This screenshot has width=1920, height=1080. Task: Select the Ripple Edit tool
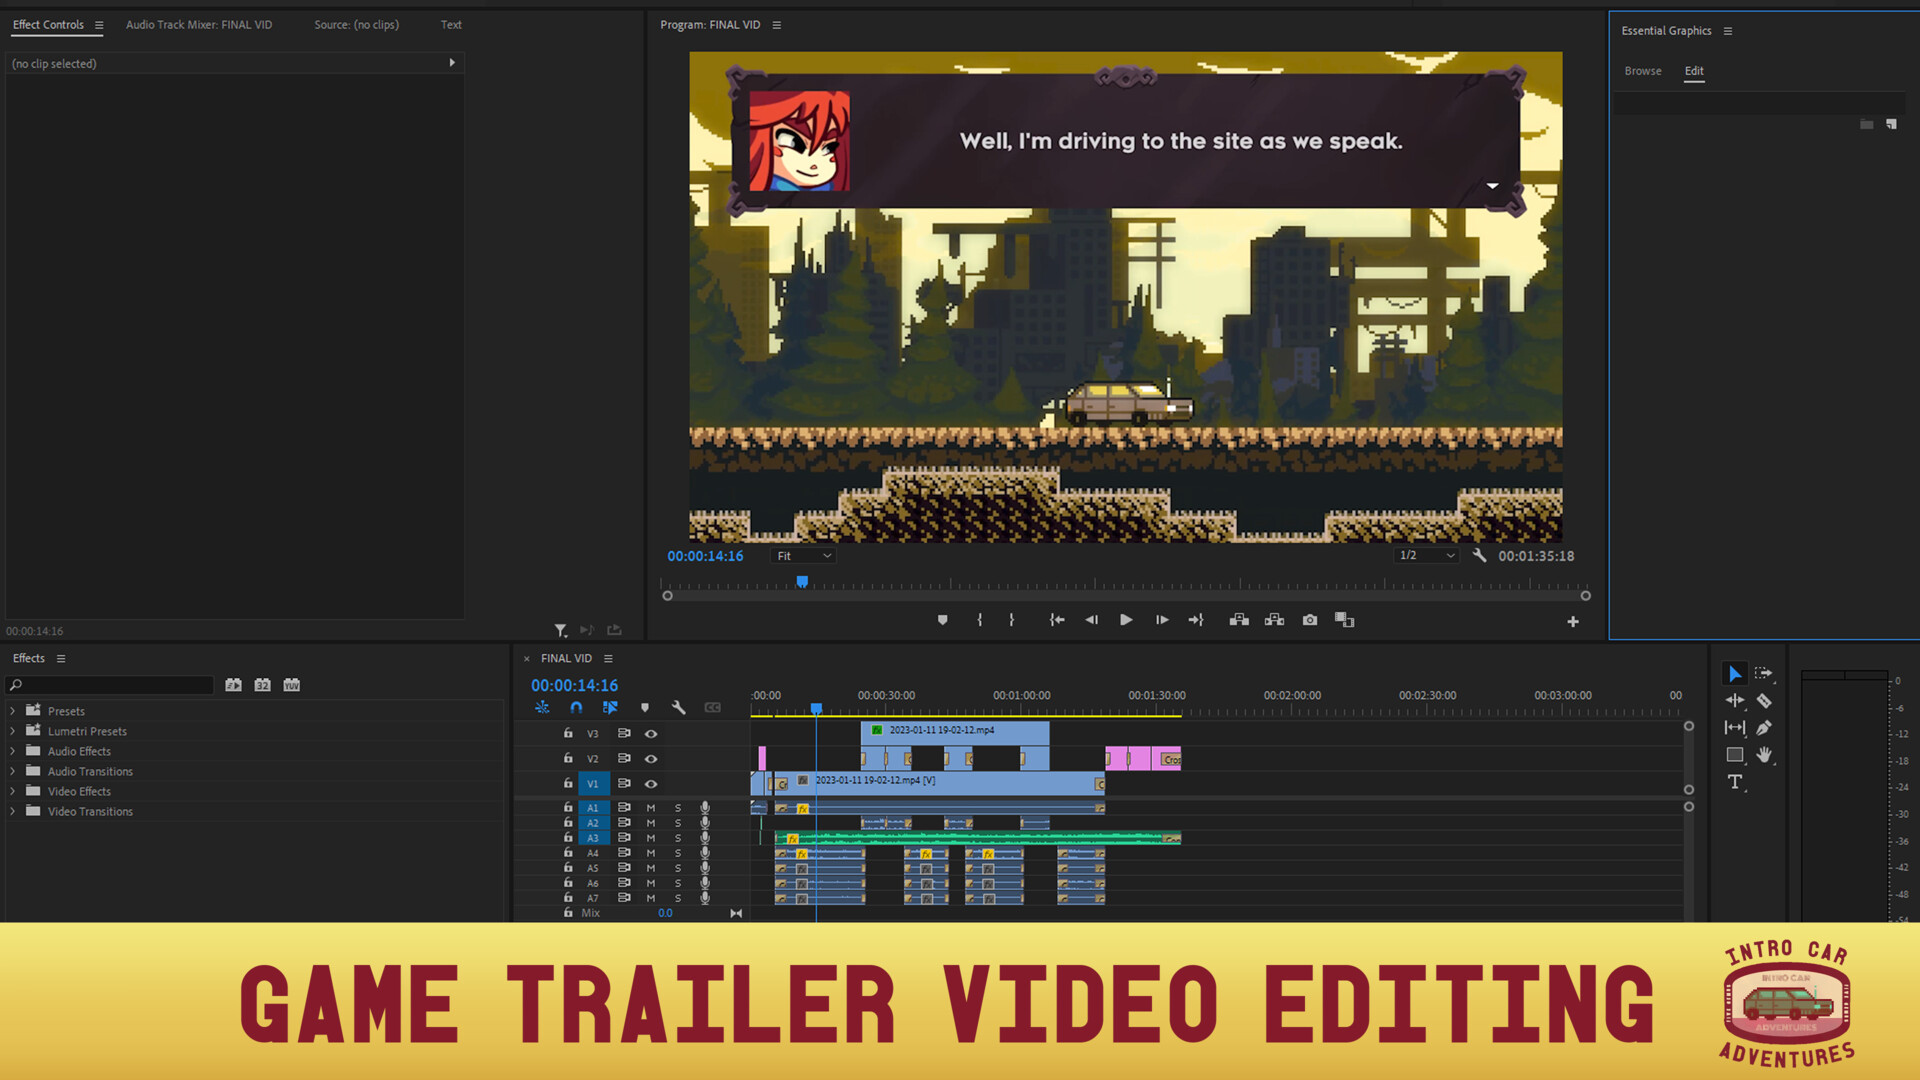tap(1735, 701)
